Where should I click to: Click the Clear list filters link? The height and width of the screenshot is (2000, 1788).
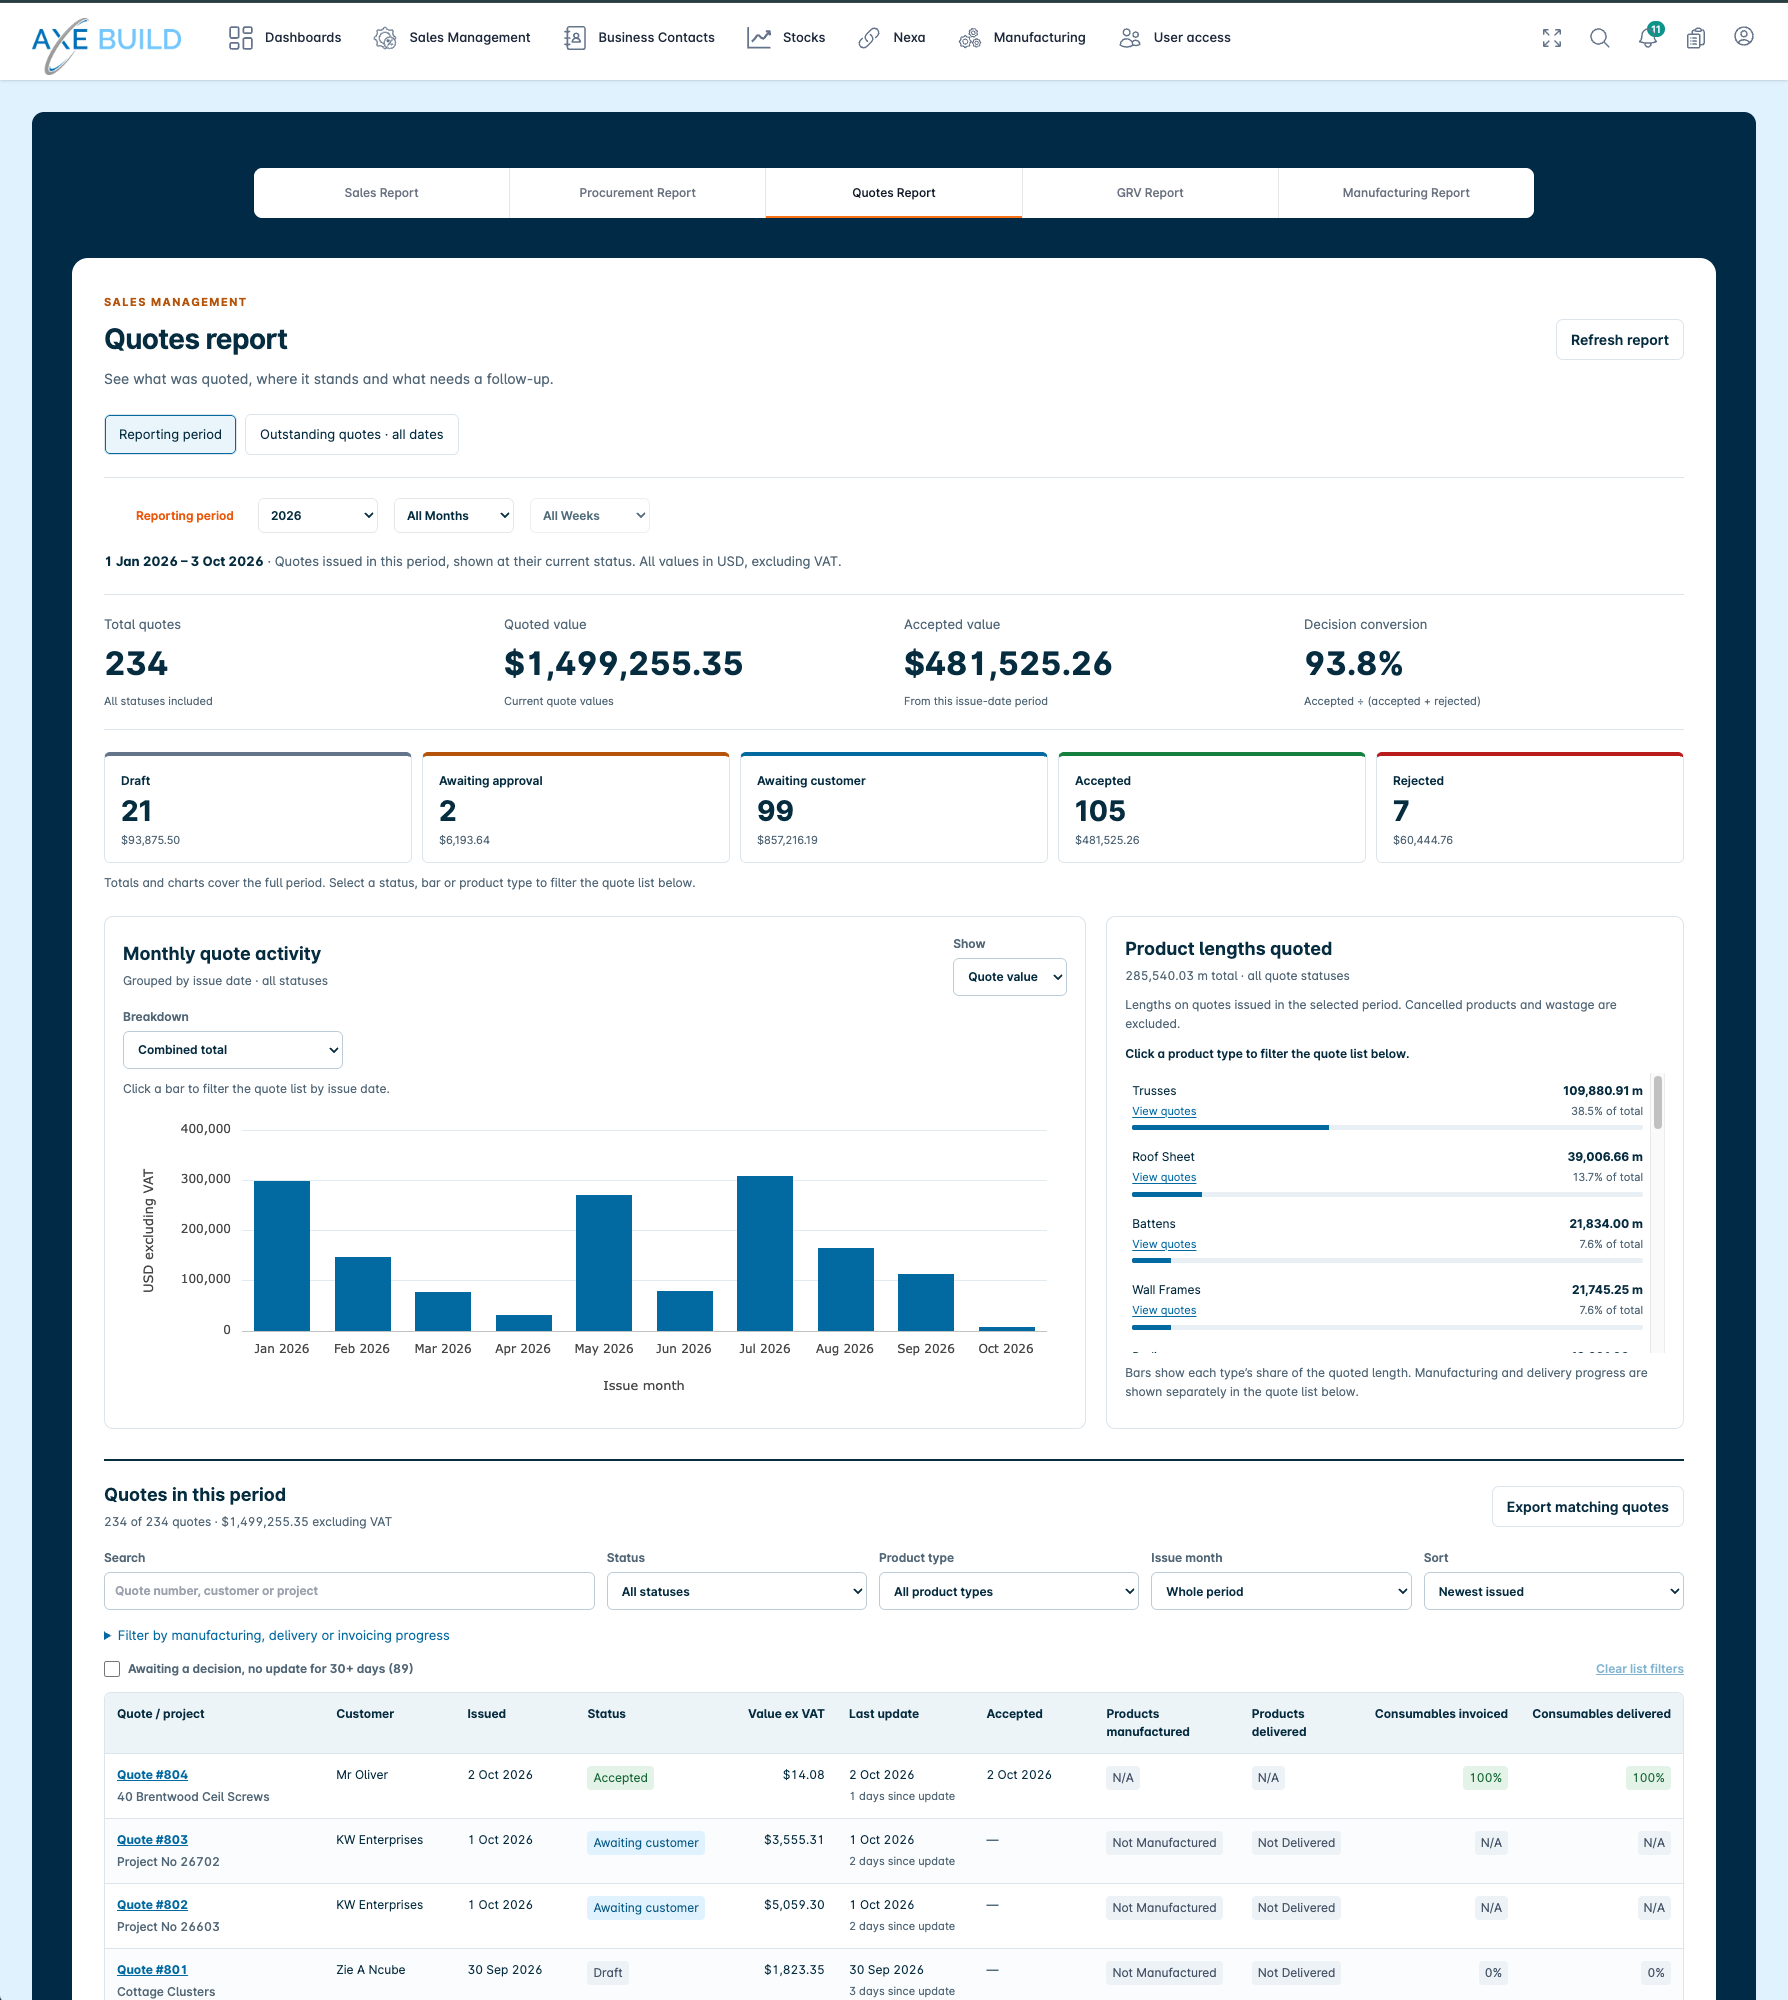click(1640, 1669)
